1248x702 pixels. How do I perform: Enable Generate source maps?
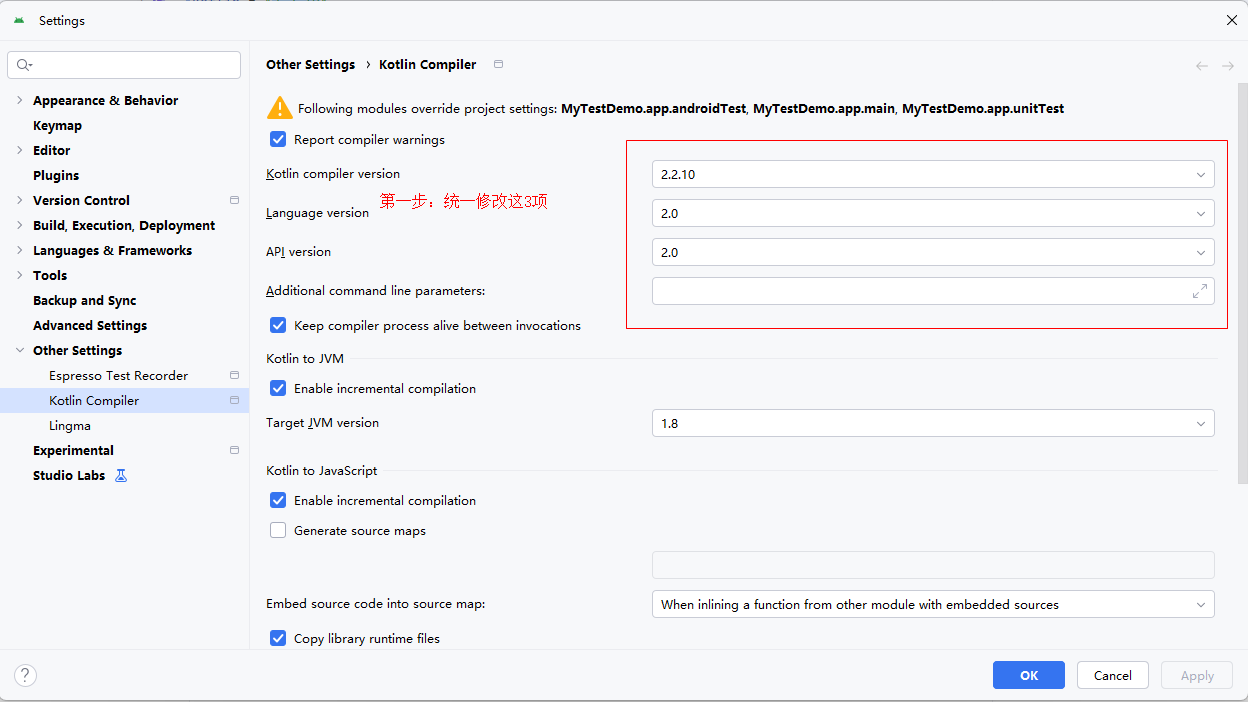tap(278, 530)
